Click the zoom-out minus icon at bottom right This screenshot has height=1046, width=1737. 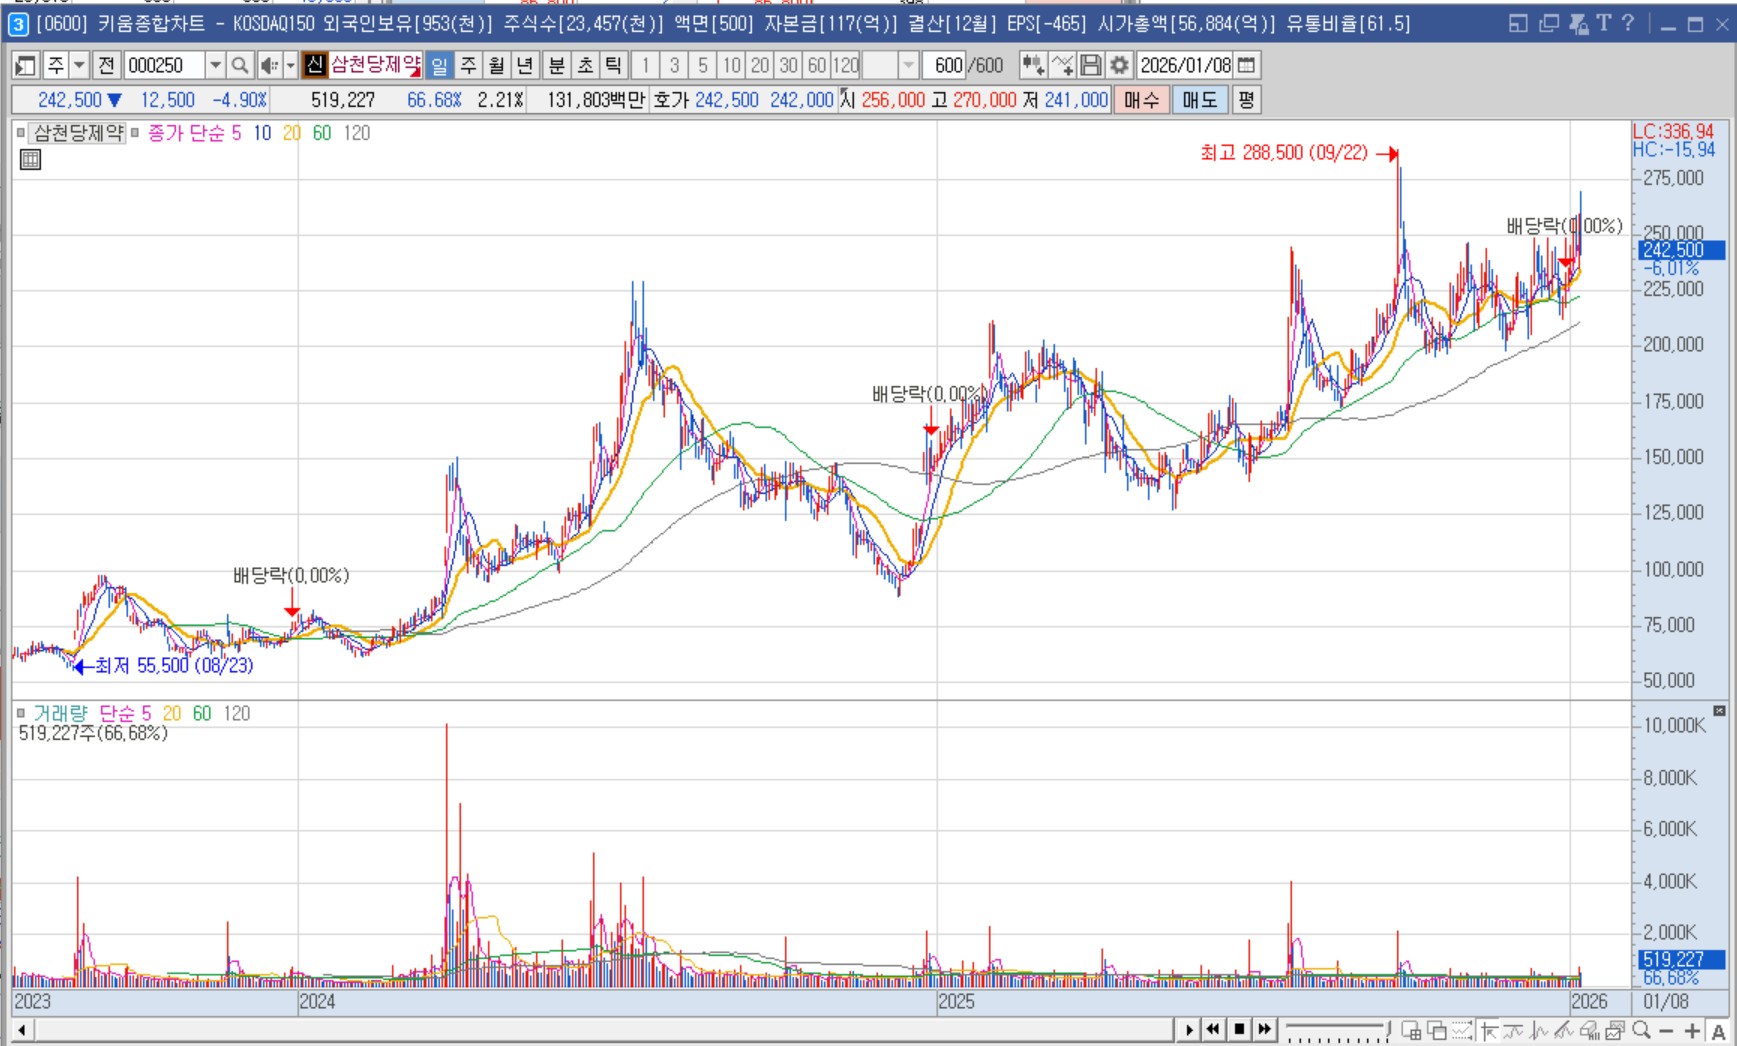[1666, 1030]
